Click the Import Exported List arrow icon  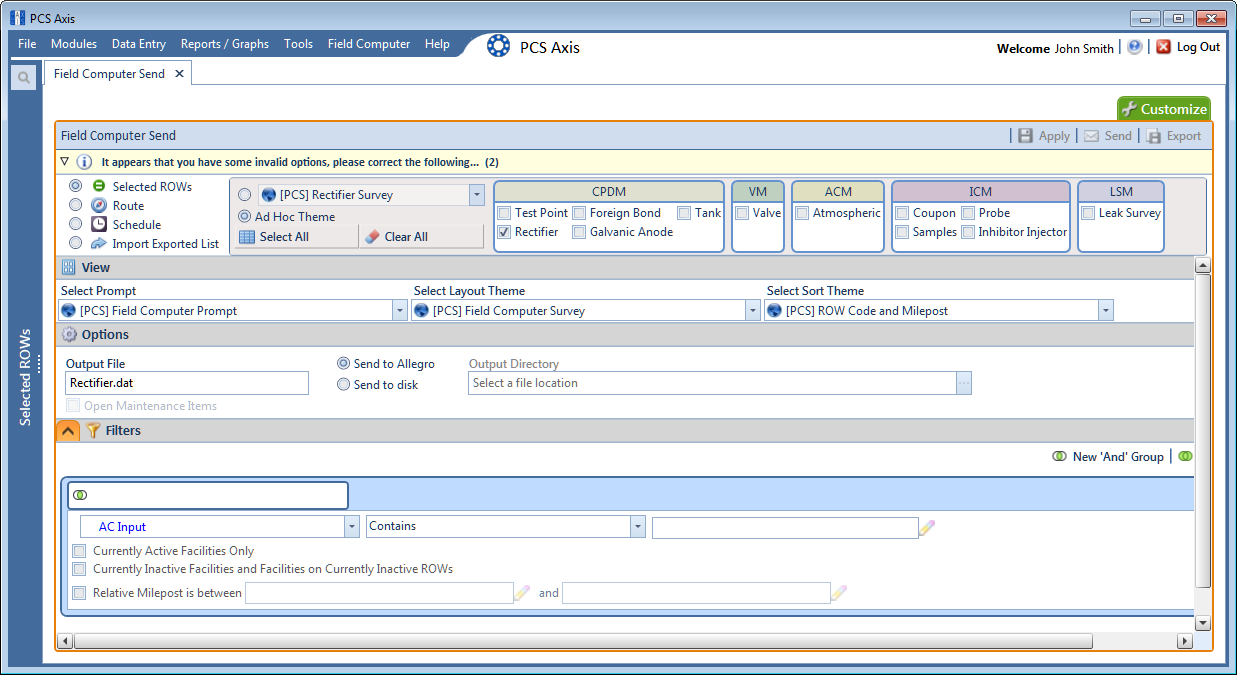click(99, 243)
